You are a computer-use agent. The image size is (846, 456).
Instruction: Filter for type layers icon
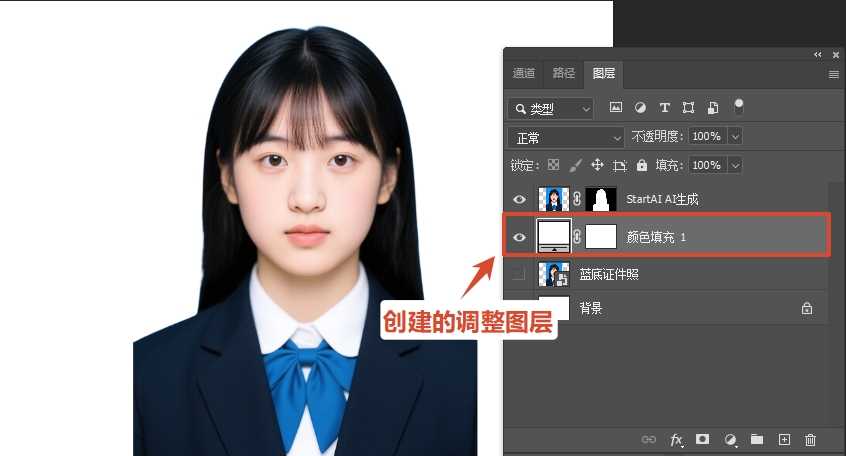(665, 107)
